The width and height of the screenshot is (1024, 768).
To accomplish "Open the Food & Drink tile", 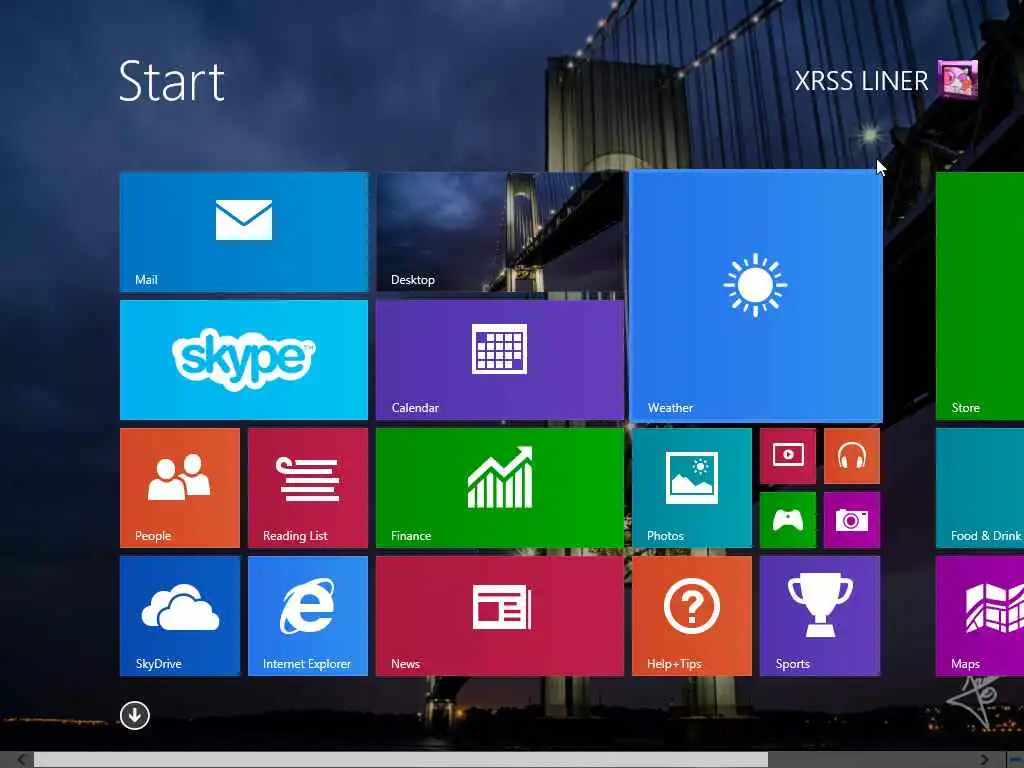I will [x=980, y=488].
